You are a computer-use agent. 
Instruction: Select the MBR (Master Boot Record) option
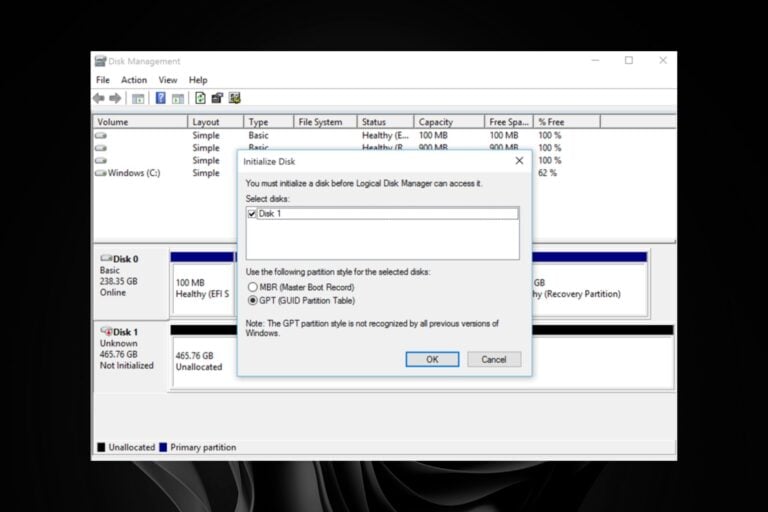[252, 287]
